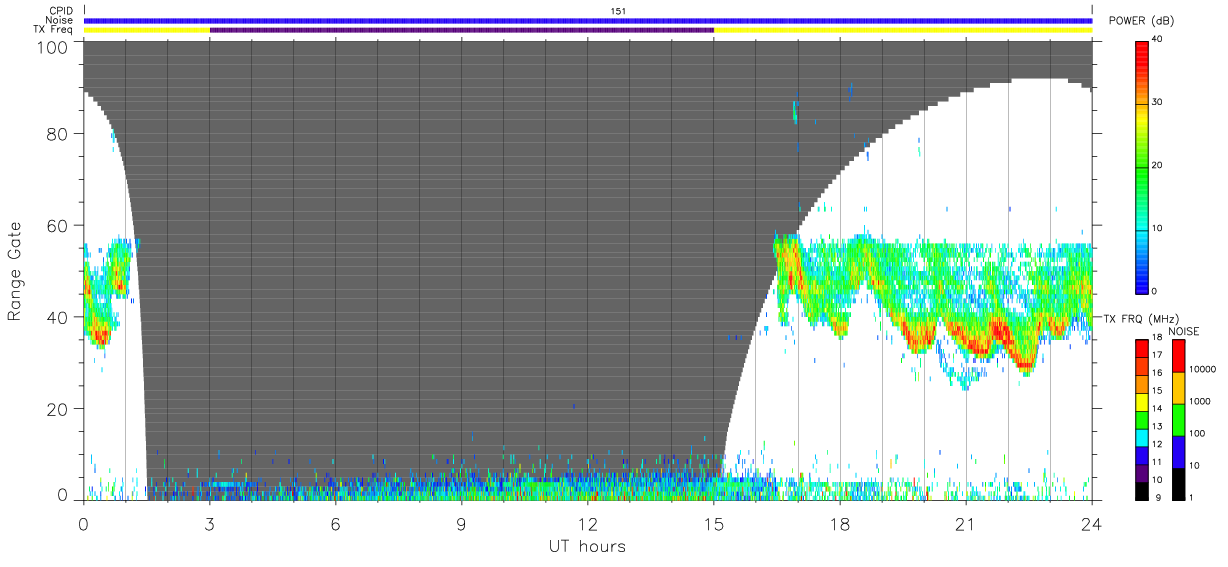Viewport: 1228px width, 567px height.
Task: Click the CPID label
Action: pos(60,11)
